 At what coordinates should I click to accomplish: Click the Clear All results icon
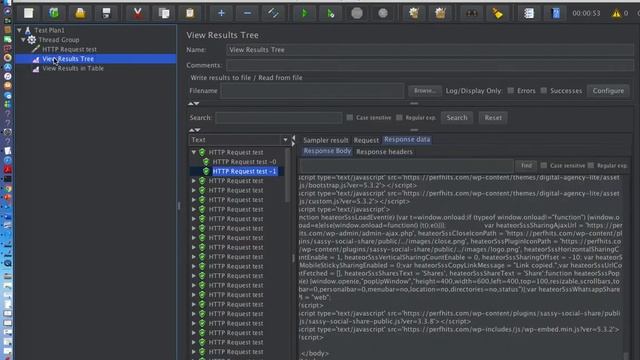[440, 13]
